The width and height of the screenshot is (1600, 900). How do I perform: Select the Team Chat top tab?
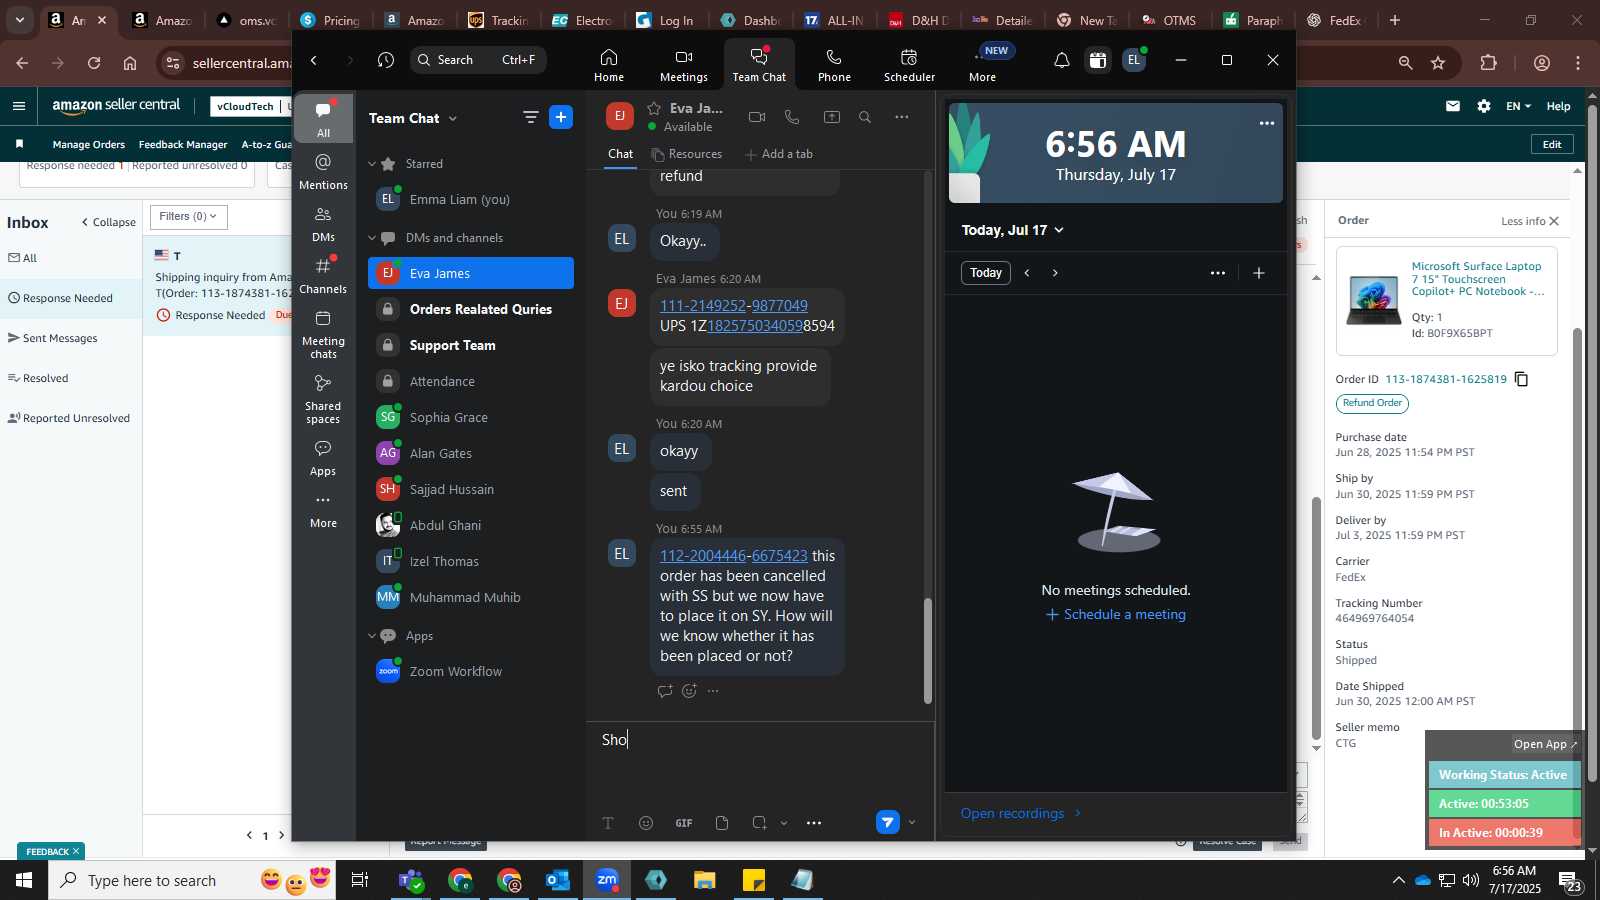point(759,65)
